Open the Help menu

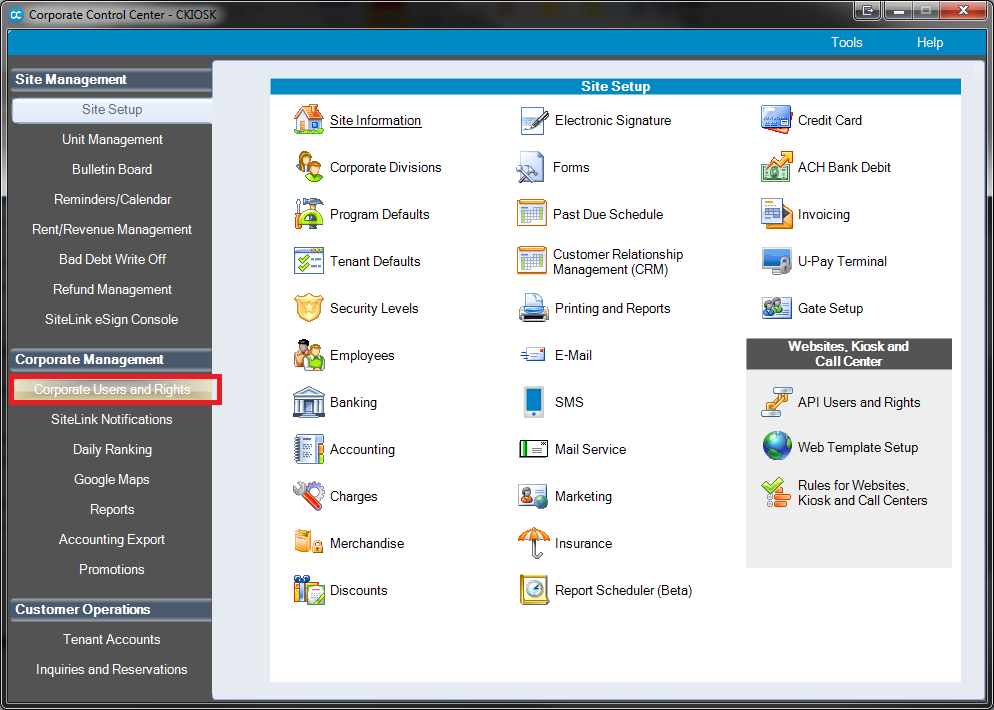(930, 42)
